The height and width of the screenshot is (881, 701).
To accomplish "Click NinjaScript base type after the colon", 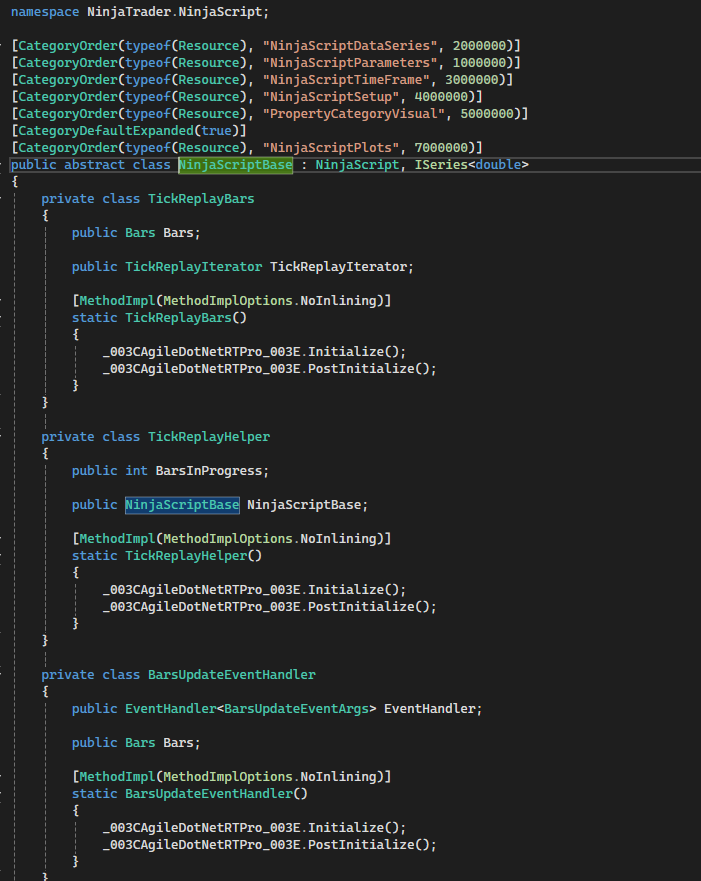I will point(357,165).
